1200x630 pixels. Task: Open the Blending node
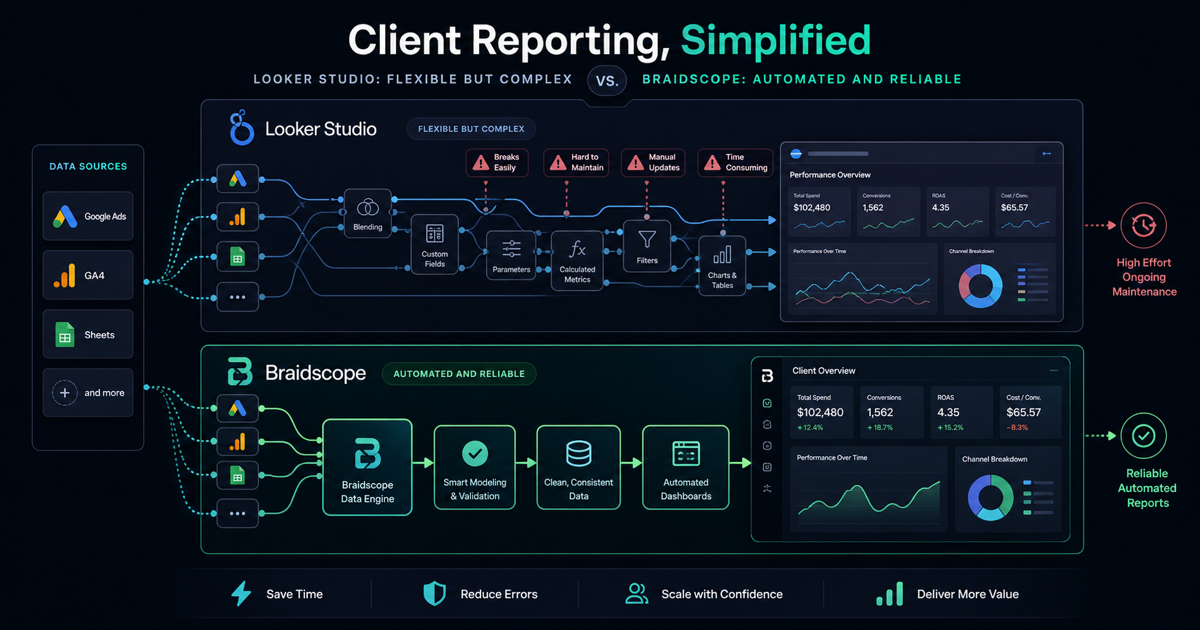click(368, 212)
